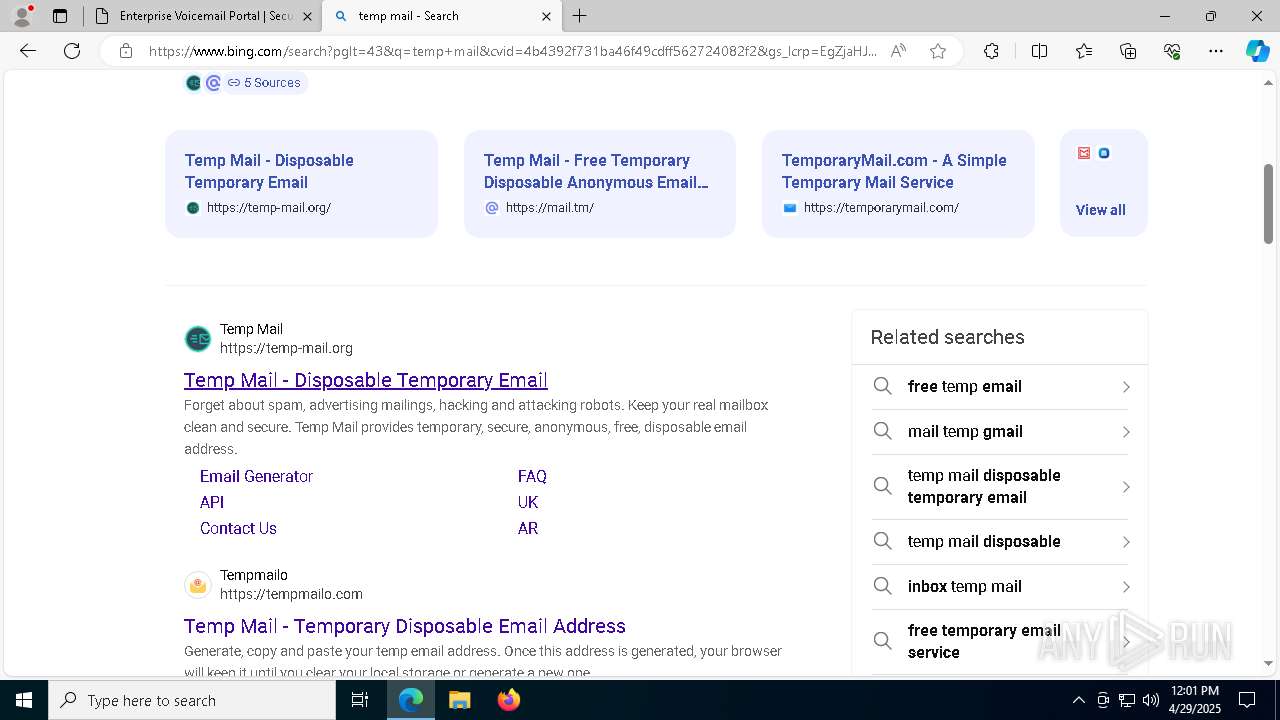Select the temp mail - Search tab

[x=442, y=16]
